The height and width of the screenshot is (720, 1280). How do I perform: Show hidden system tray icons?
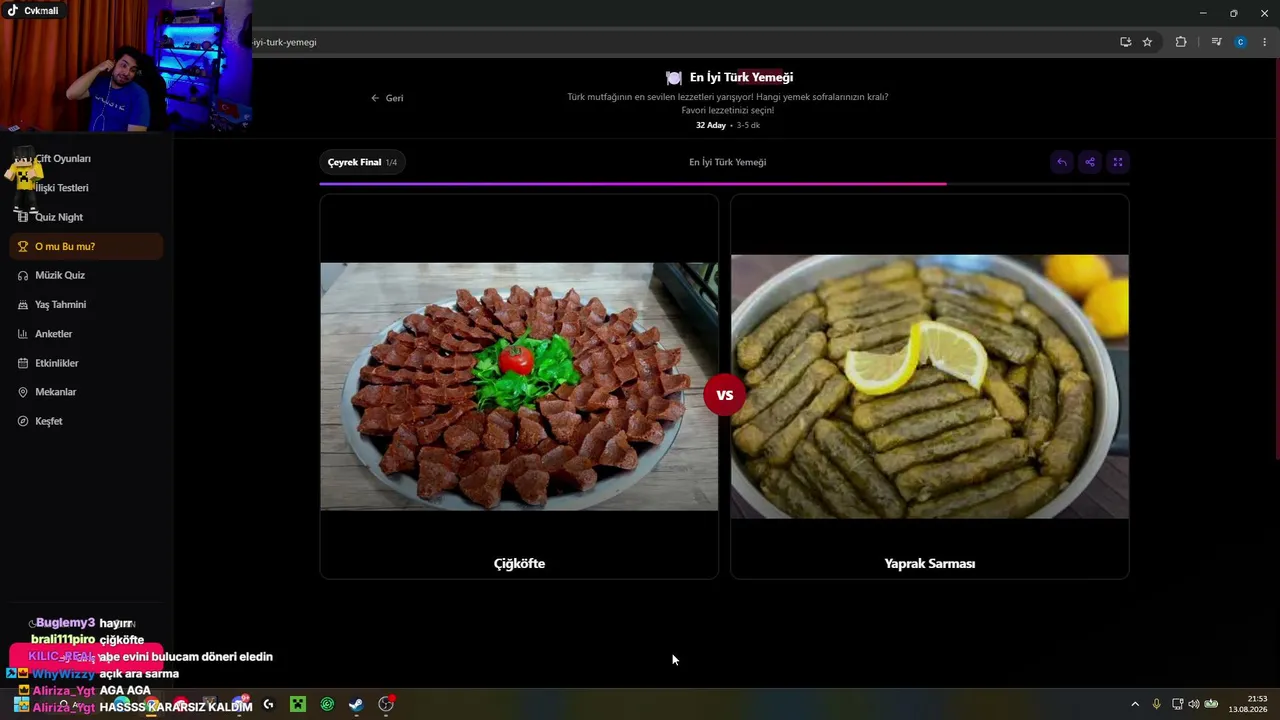point(1135,704)
